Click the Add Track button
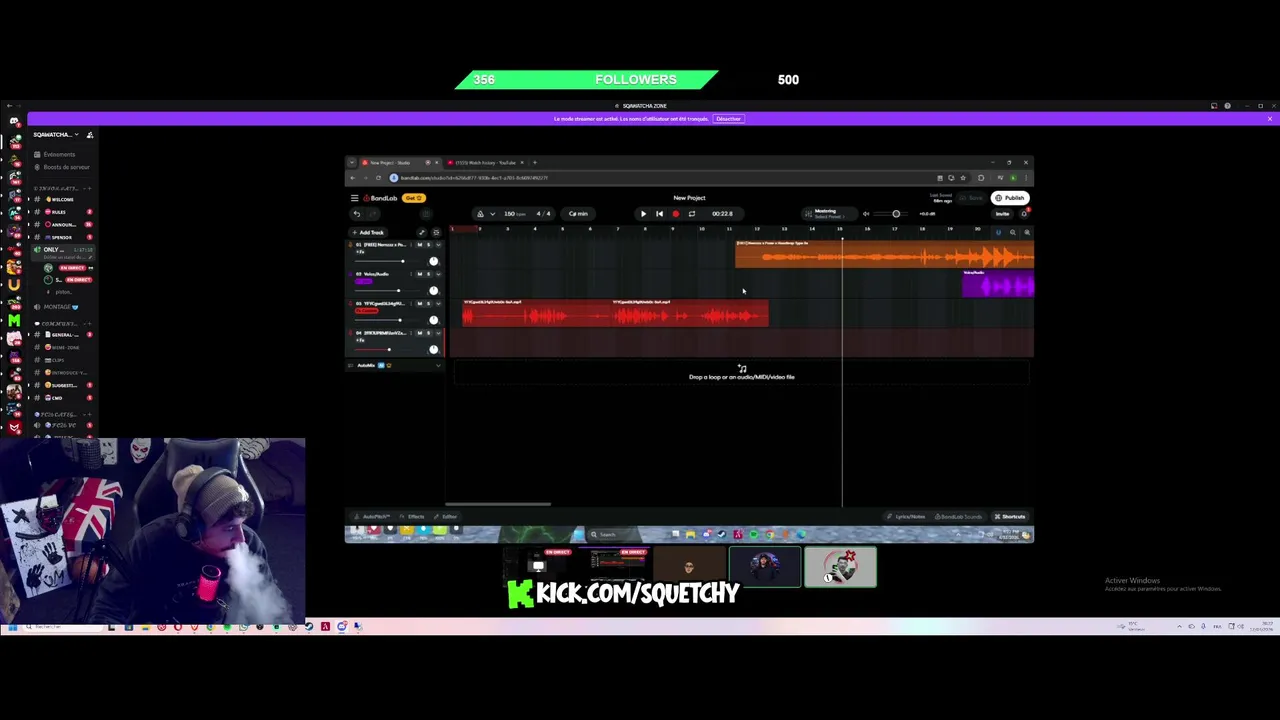This screenshot has height=720, width=1280. (x=368, y=232)
